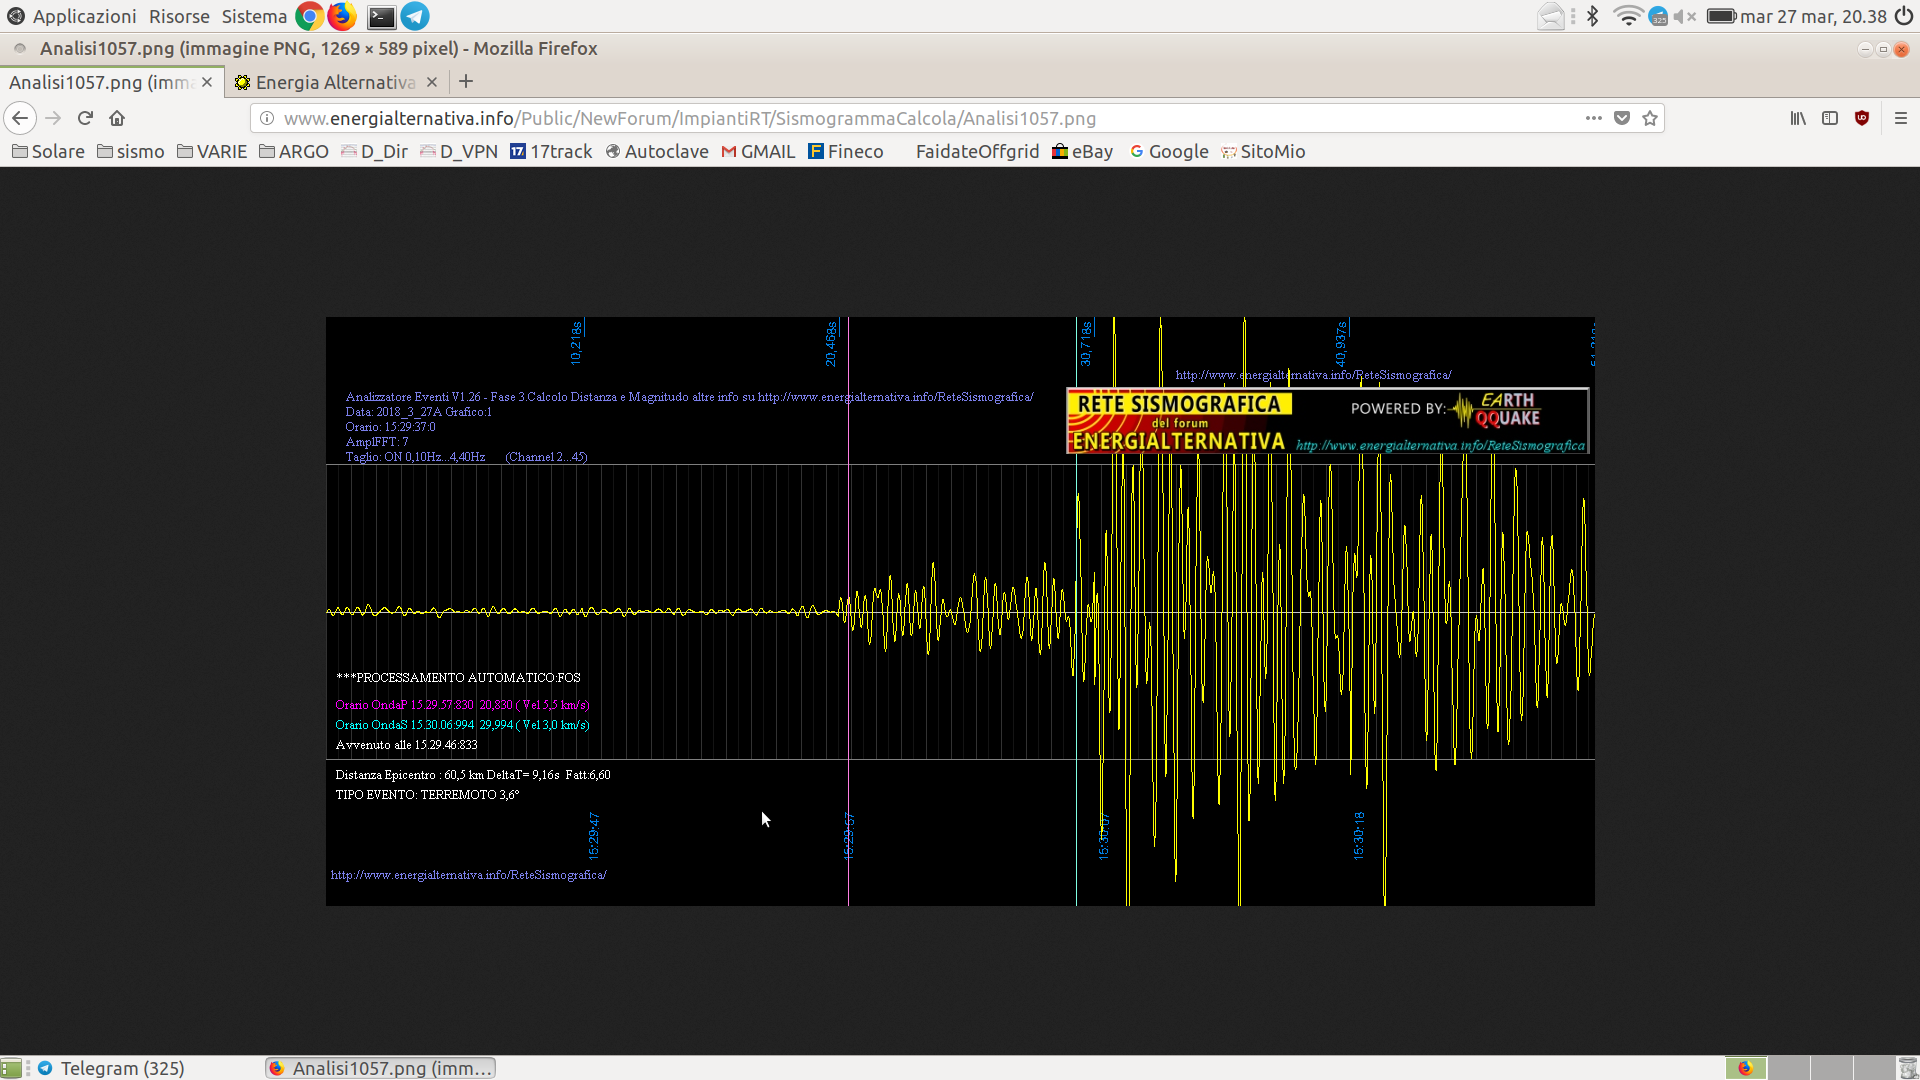
Task: Open the VARIE bookmarks folder
Action: click(211, 151)
